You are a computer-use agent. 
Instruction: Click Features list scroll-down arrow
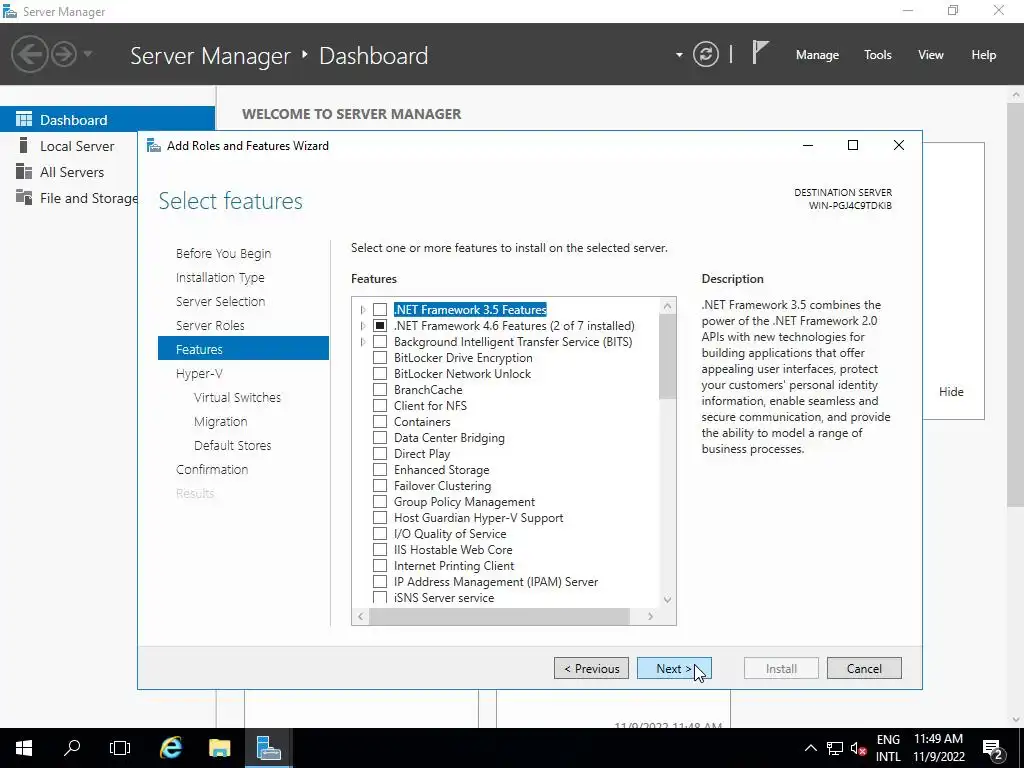pyautogui.click(x=667, y=600)
